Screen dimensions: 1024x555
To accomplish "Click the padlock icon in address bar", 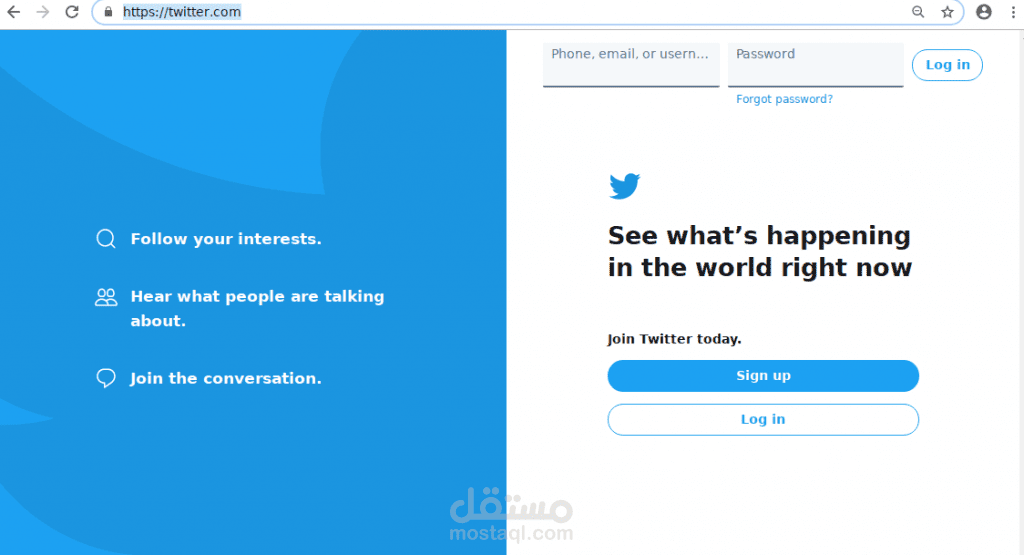I will 108,12.
